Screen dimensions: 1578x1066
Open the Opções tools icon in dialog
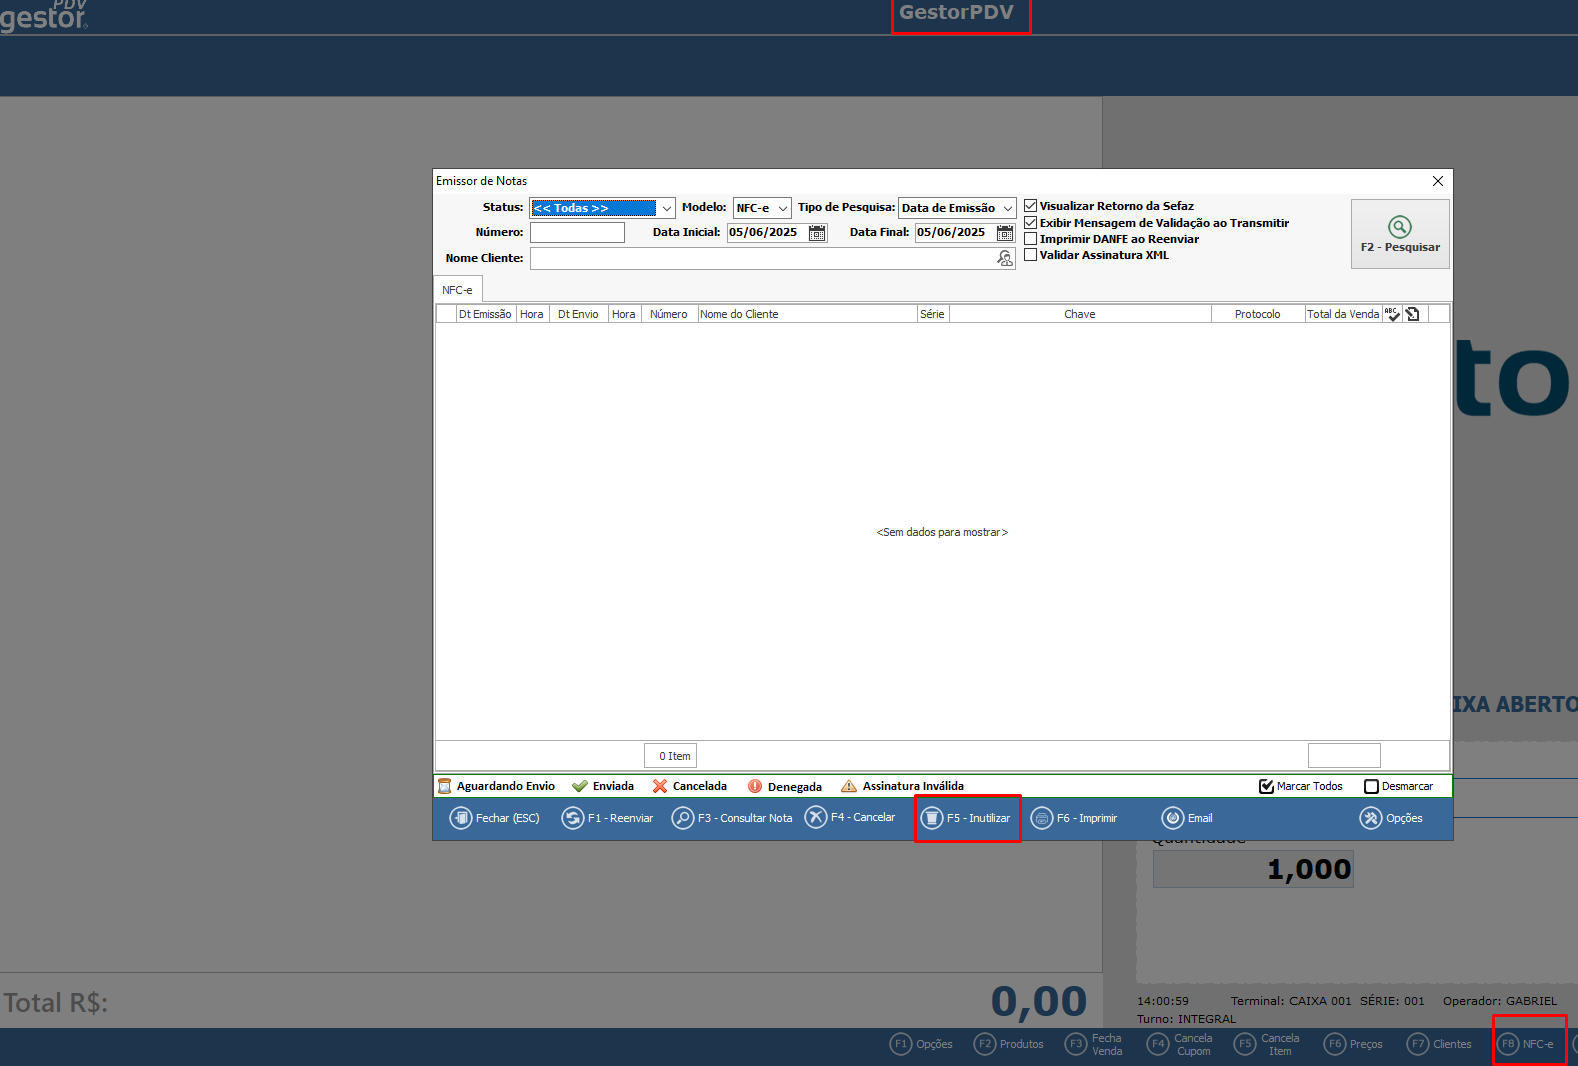pyautogui.click(x=1371, y=818)
